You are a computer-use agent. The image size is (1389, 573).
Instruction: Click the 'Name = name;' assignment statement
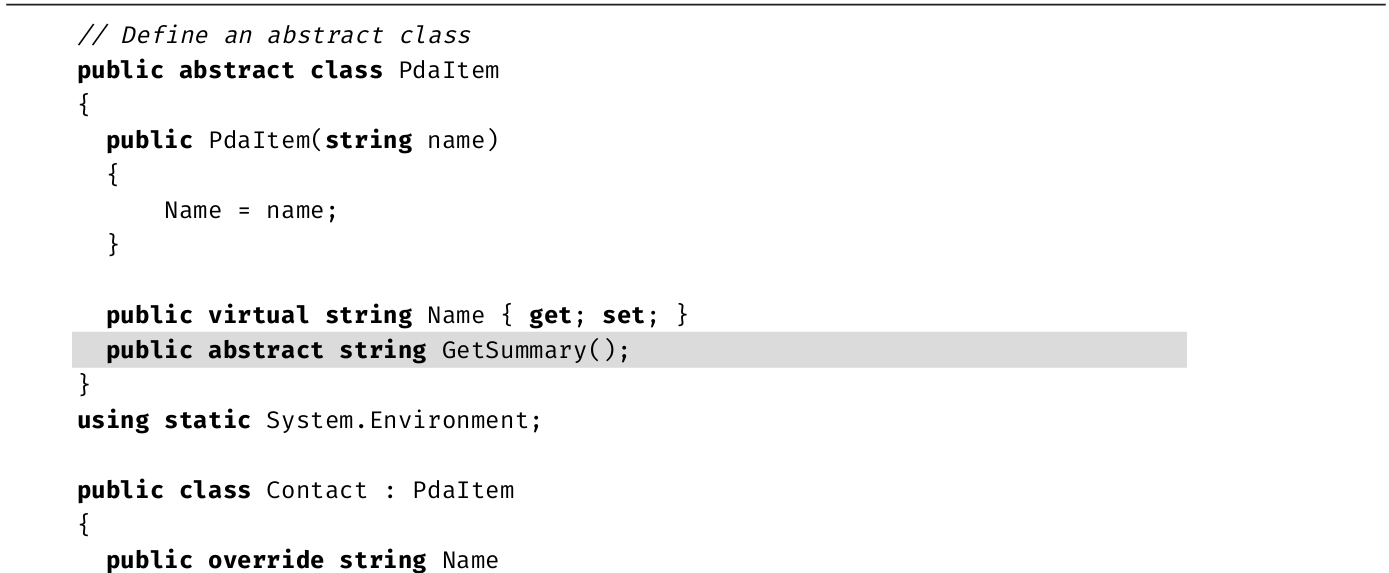click(x=249, y=211)
